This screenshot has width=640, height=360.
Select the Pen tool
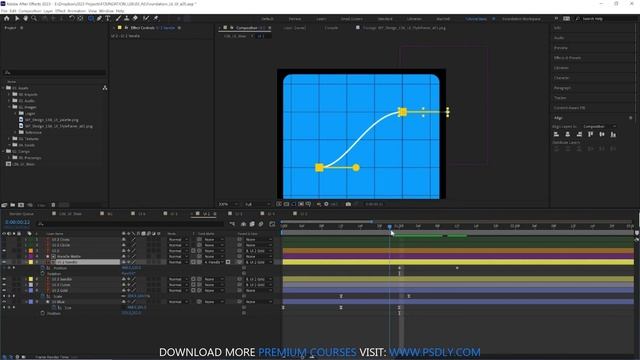tap(99, 18)
